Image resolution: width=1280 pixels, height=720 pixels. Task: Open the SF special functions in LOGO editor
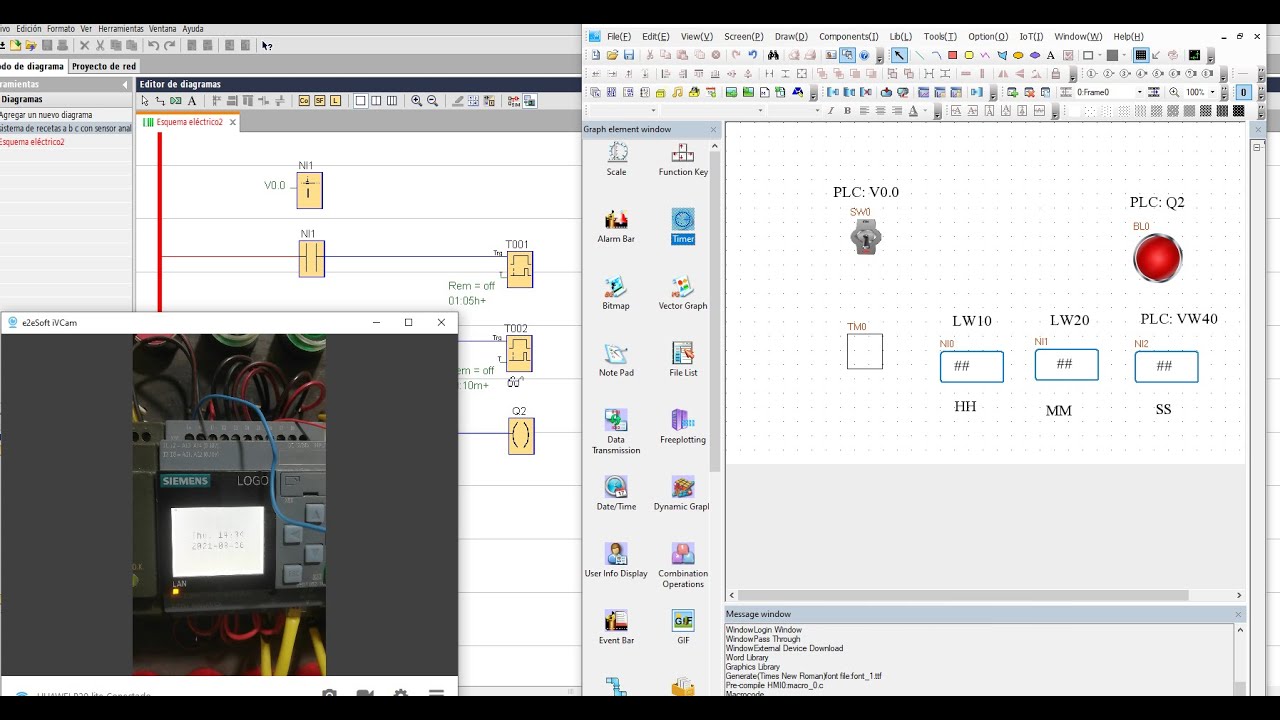pyautogui.click(x=319, y=101)
